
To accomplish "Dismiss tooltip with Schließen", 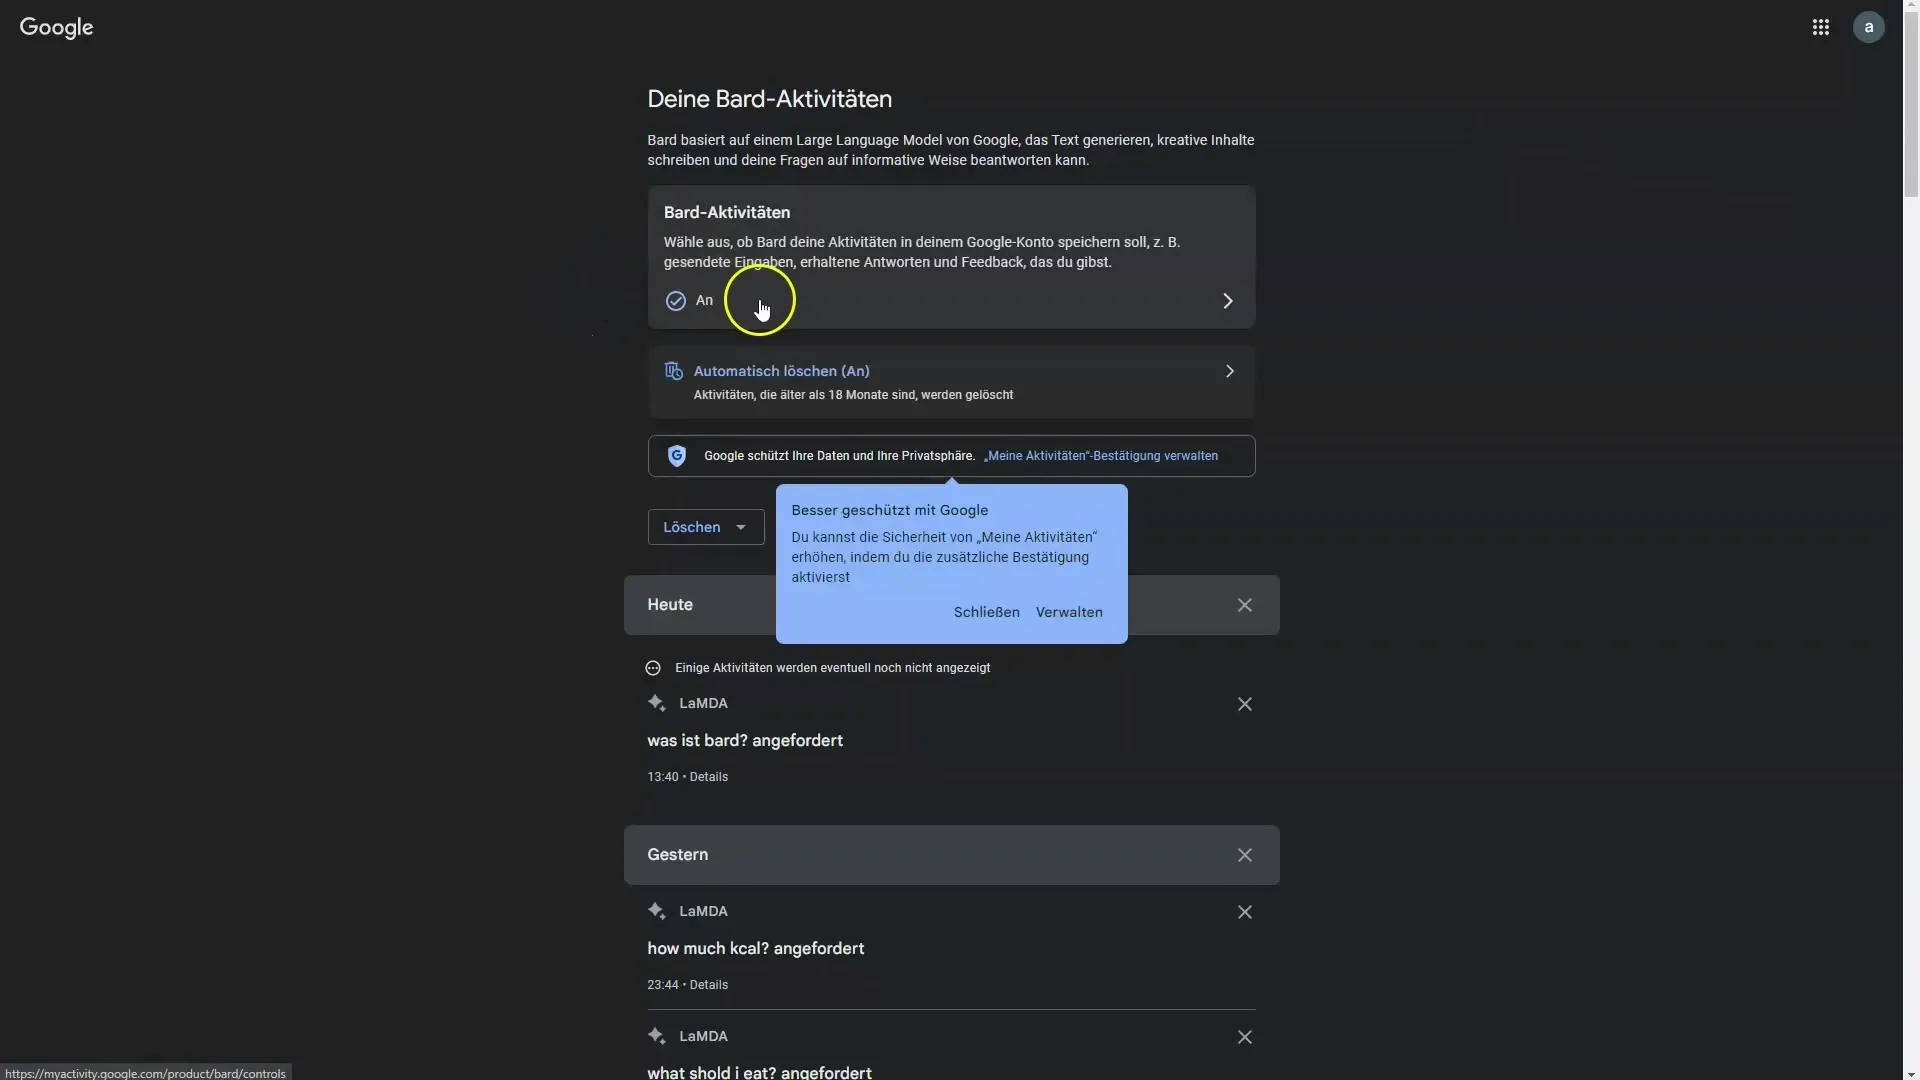I will [986, 612].
